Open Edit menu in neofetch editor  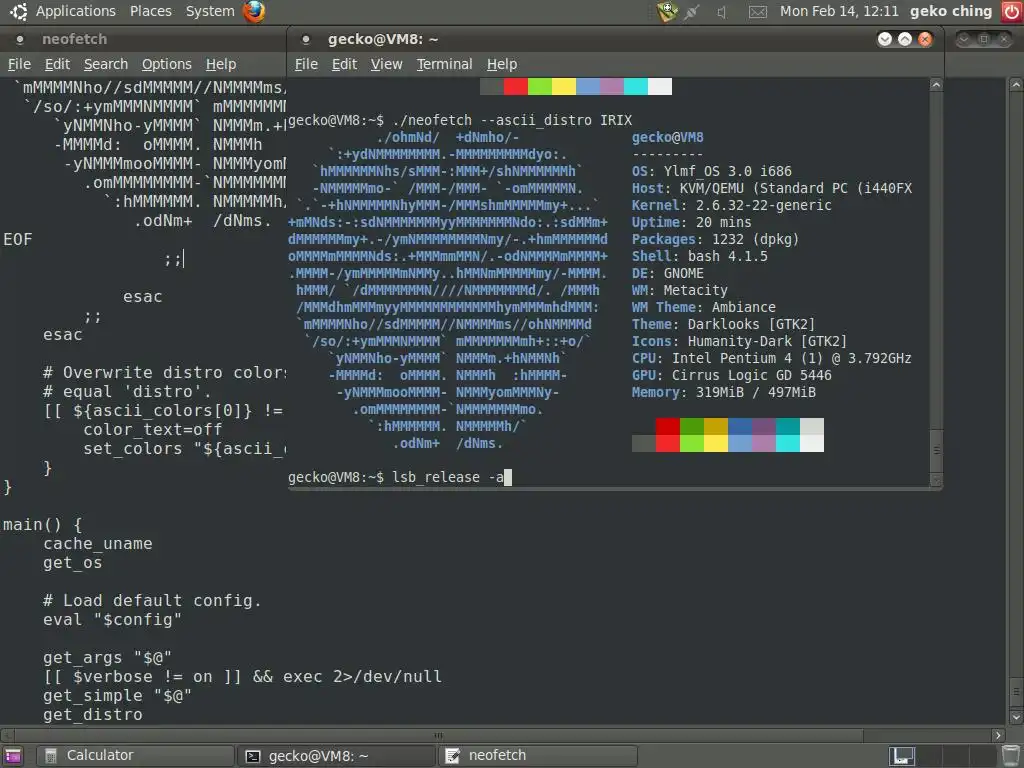[x=57, y=64]
